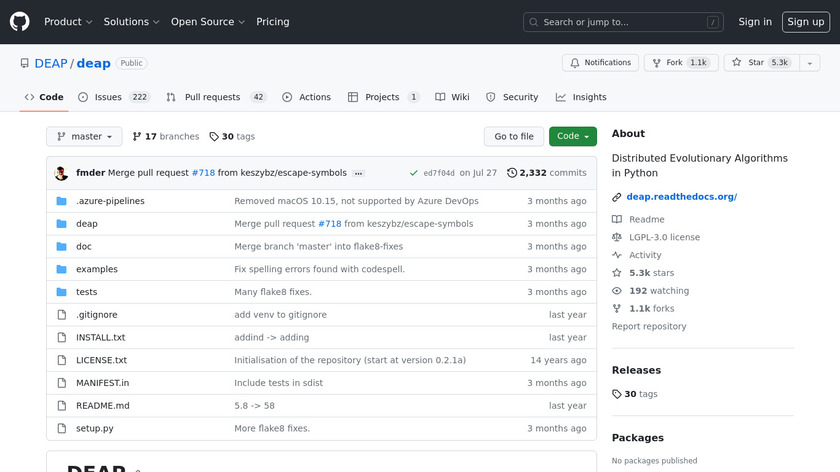Click the GitHub logo icon
This screenshot has height=472, width=840.
click(20, 21)
